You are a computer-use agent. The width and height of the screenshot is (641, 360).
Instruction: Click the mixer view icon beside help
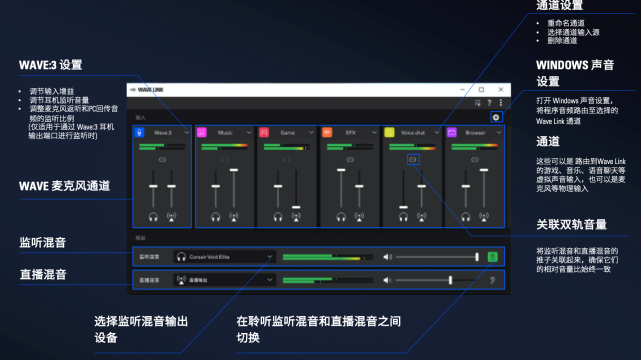(x=477, y=103)
